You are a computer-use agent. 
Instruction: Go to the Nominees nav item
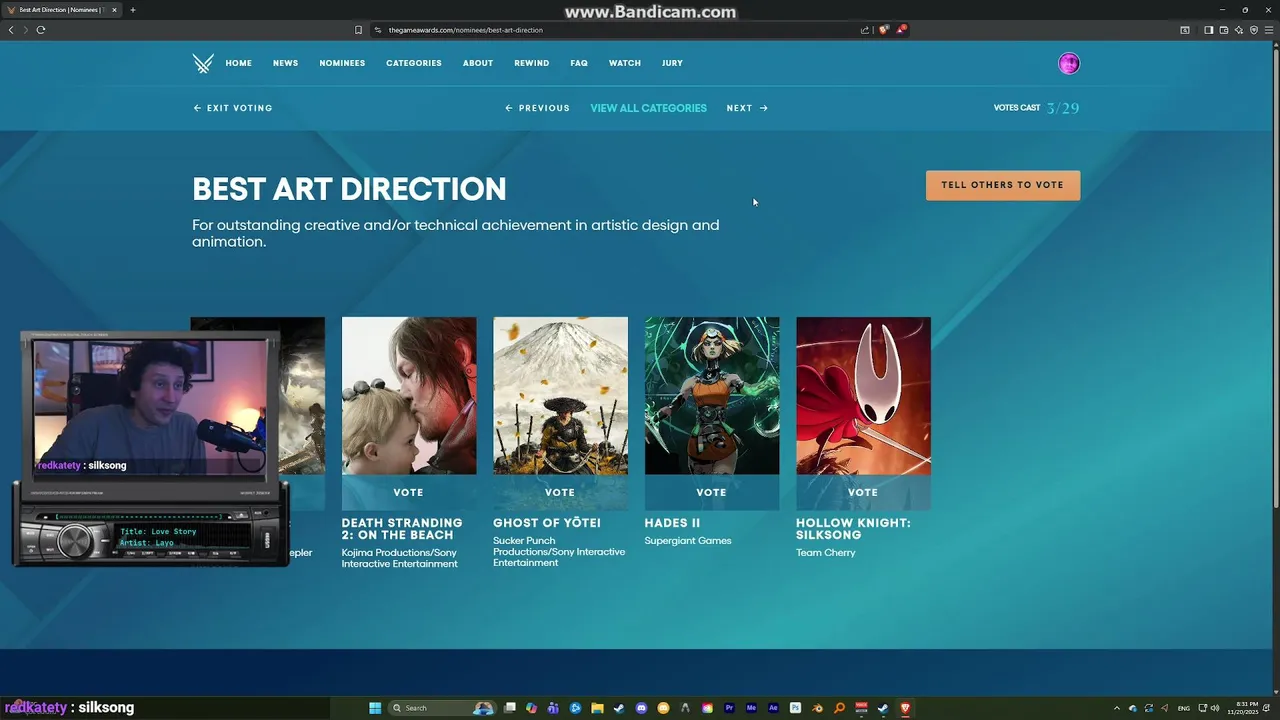click(342, 63)
